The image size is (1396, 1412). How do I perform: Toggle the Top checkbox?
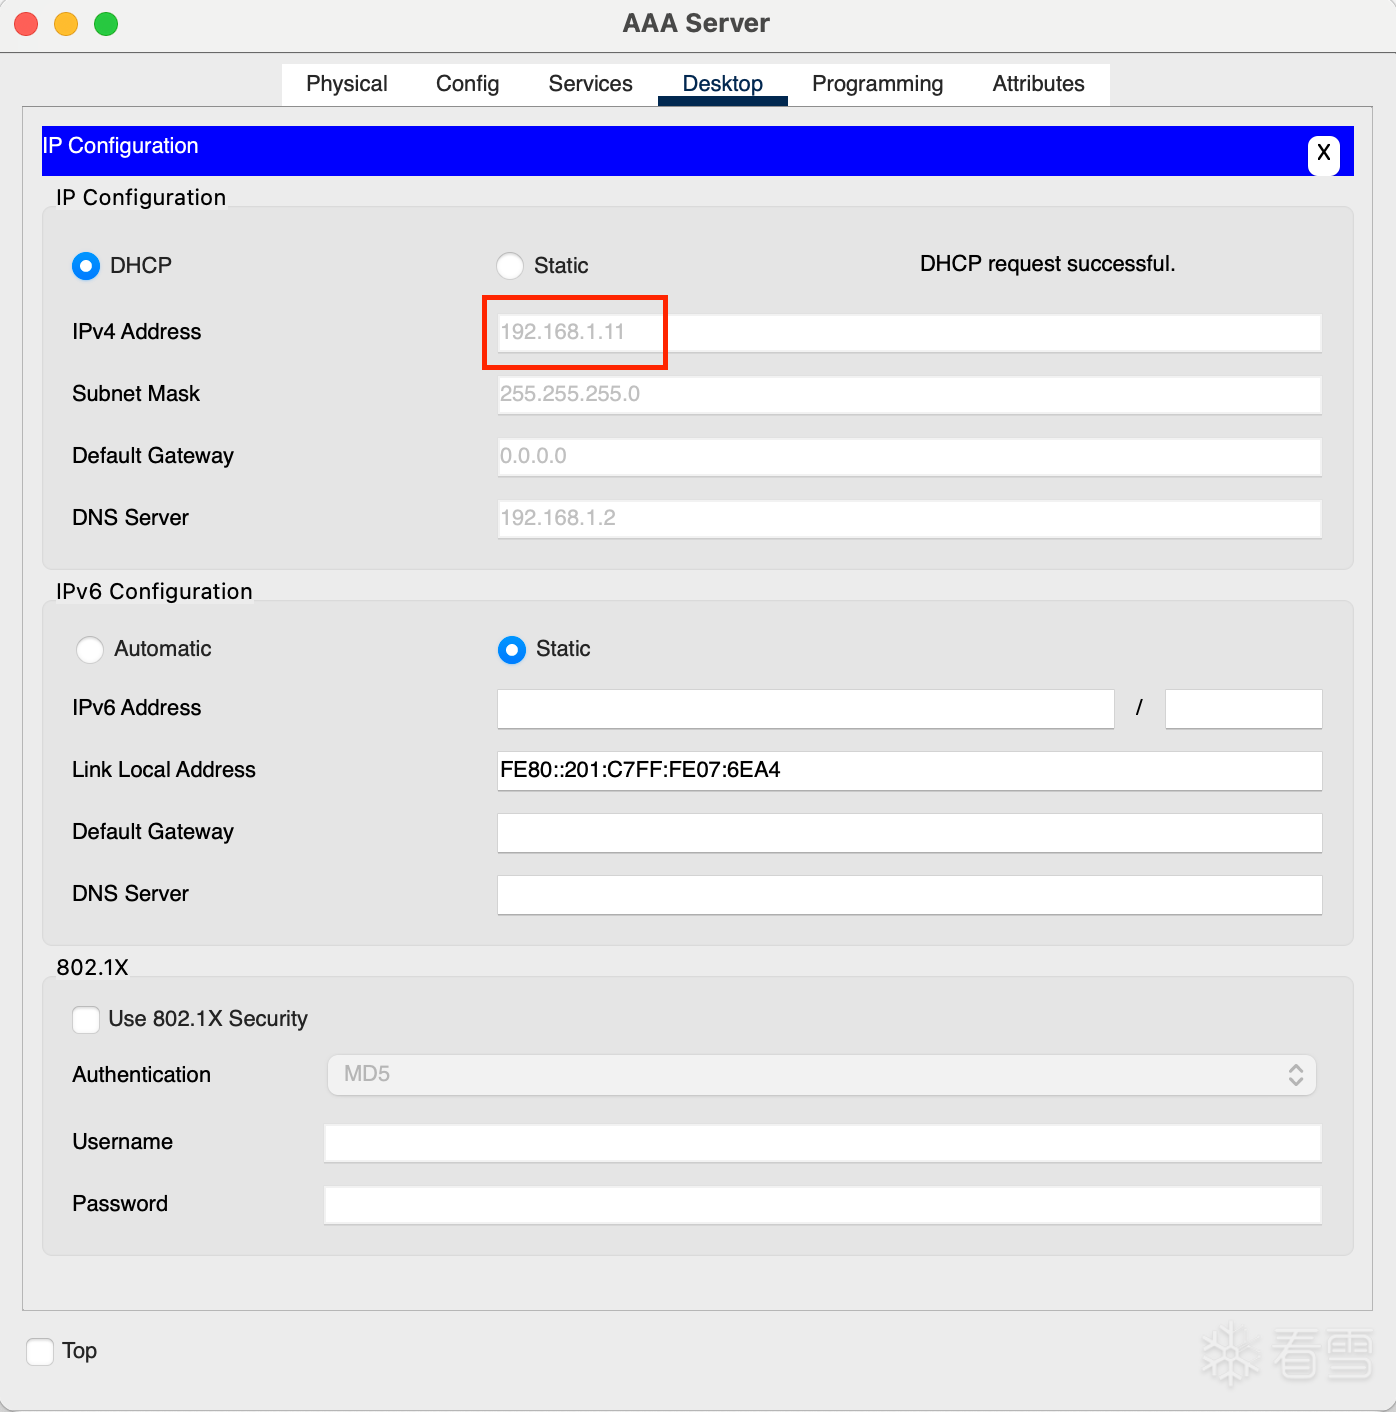click(40, 1352)
